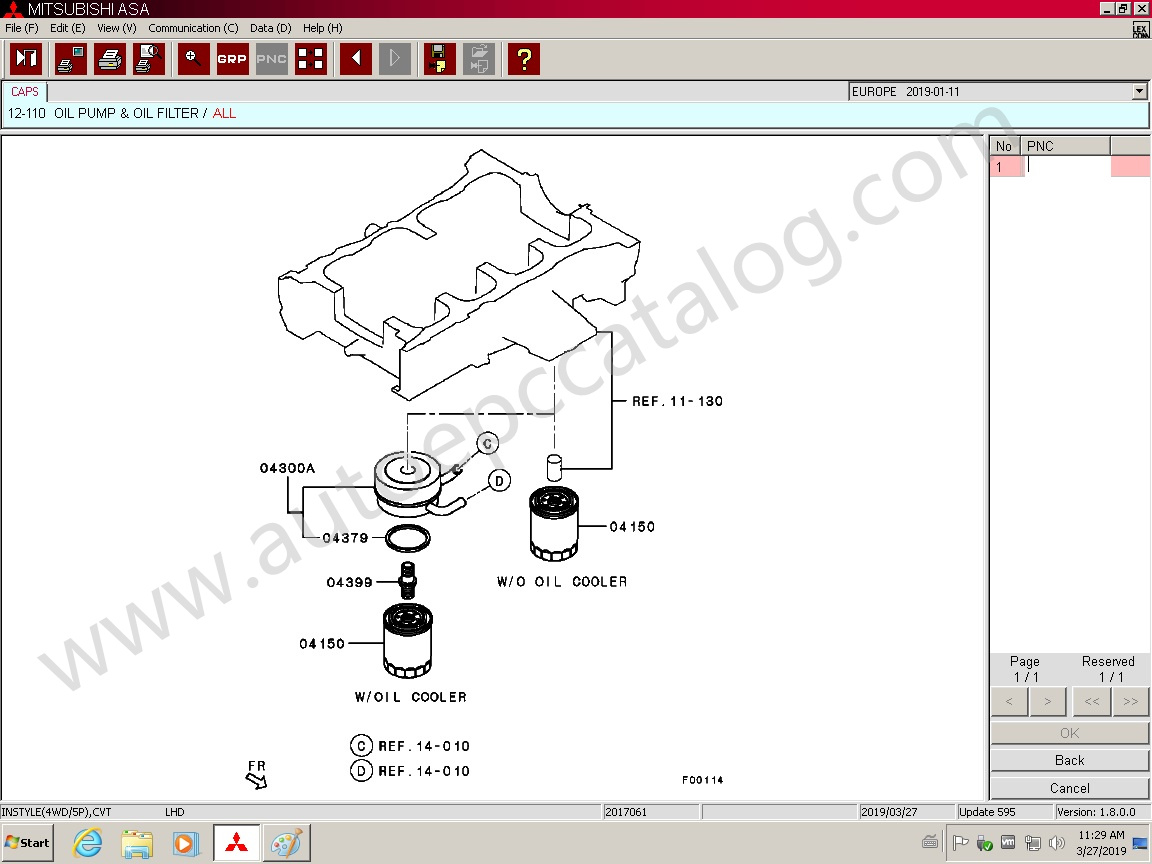Go to the previous illustration with the left arrow
Image resolution: width=1152 pixels, height=864 pixels.
(356, 59)
